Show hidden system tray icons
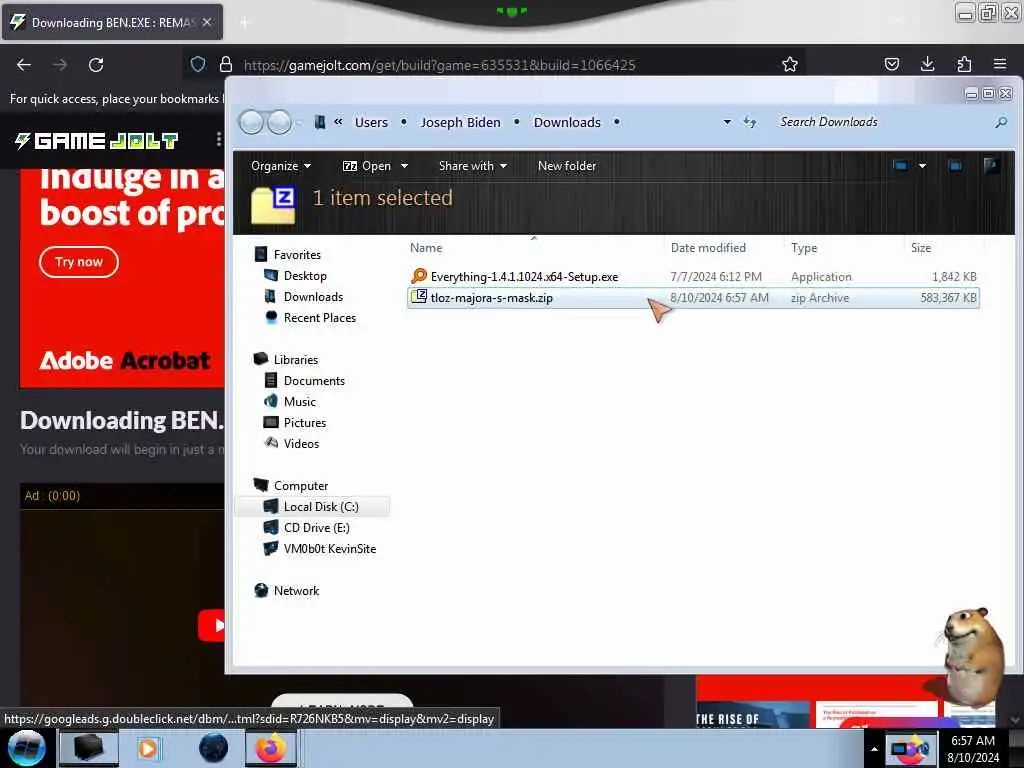Viewport: 1024px width, 768px height. (874, 748)
